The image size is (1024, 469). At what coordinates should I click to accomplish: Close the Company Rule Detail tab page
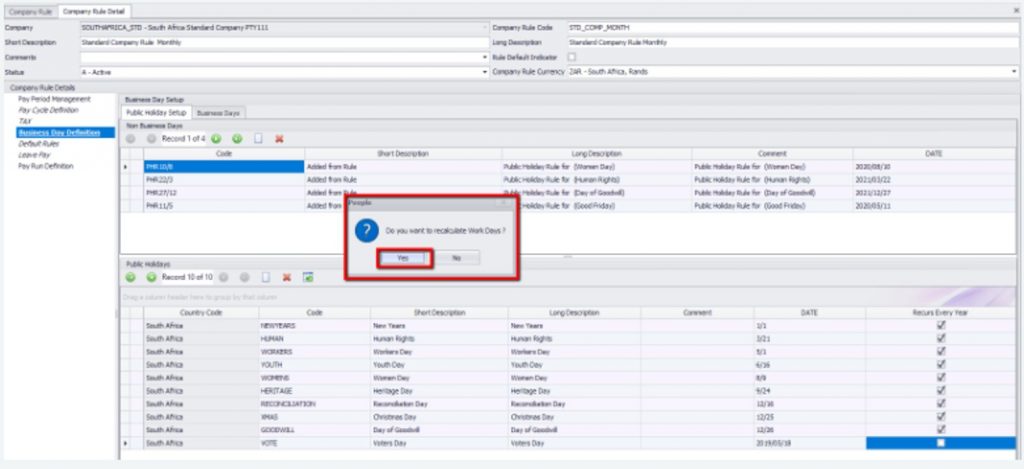point(1016,10)
